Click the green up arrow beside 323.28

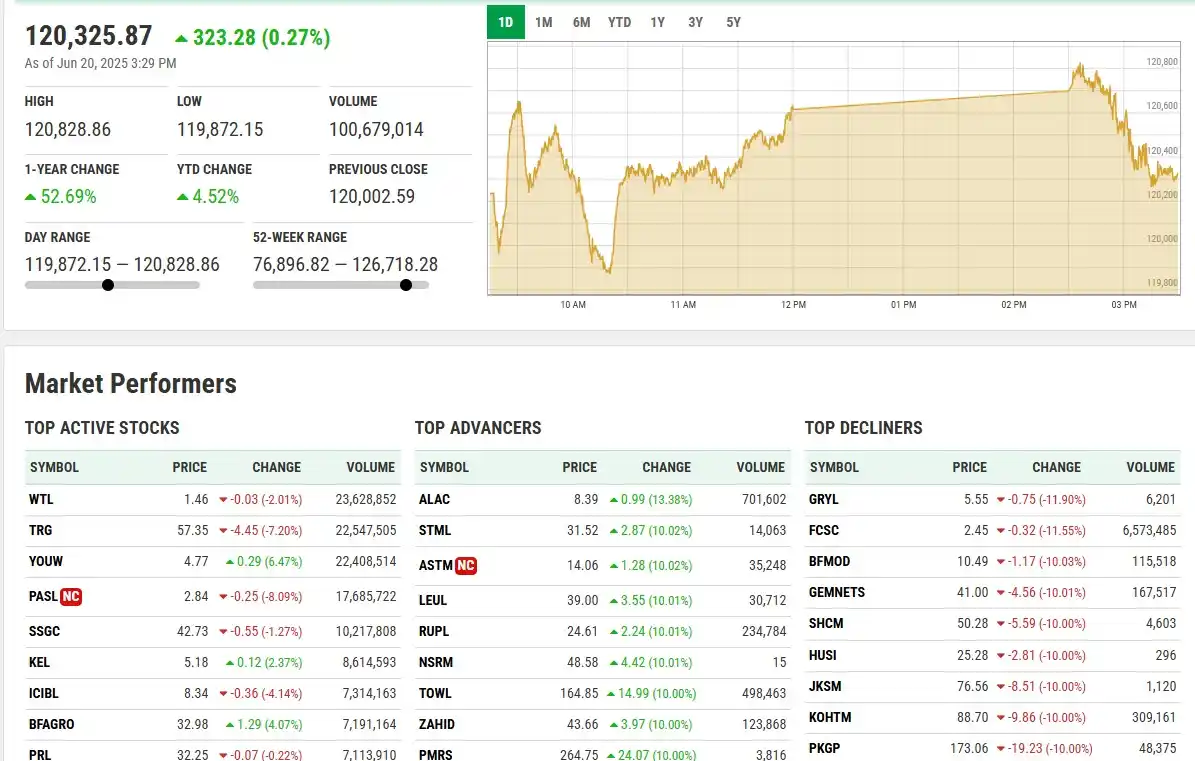(181, 38)
